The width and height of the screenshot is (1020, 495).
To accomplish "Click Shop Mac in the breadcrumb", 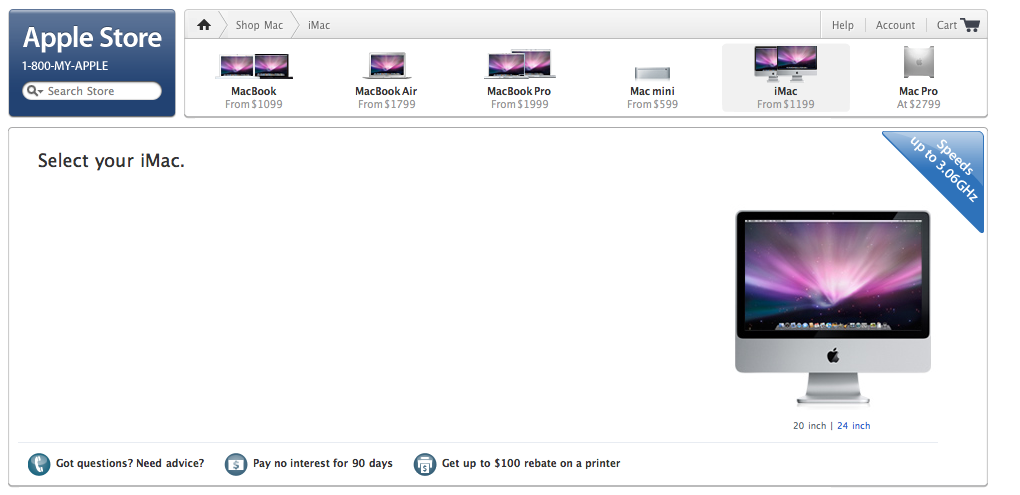I will 259,25.
